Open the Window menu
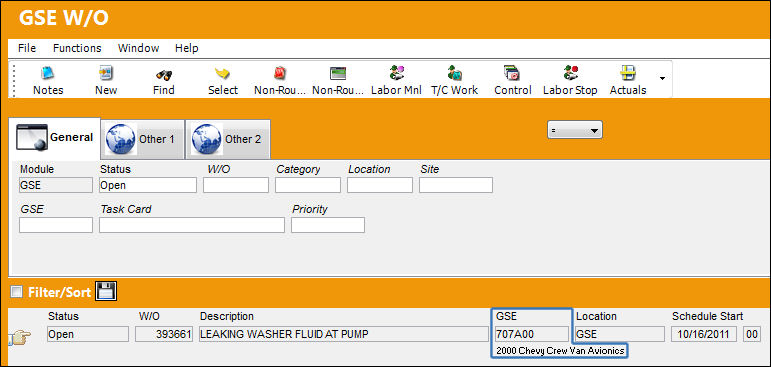The image size is (771, 367). point(139,48)
